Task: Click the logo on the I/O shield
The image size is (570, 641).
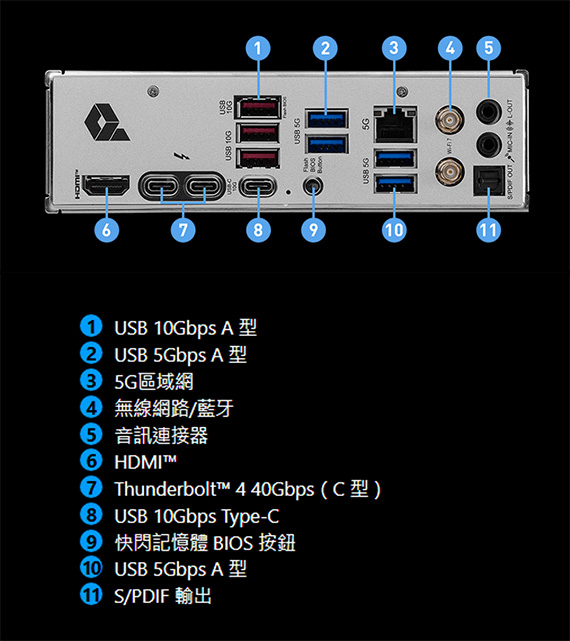Action: click(x=107, y=122)
